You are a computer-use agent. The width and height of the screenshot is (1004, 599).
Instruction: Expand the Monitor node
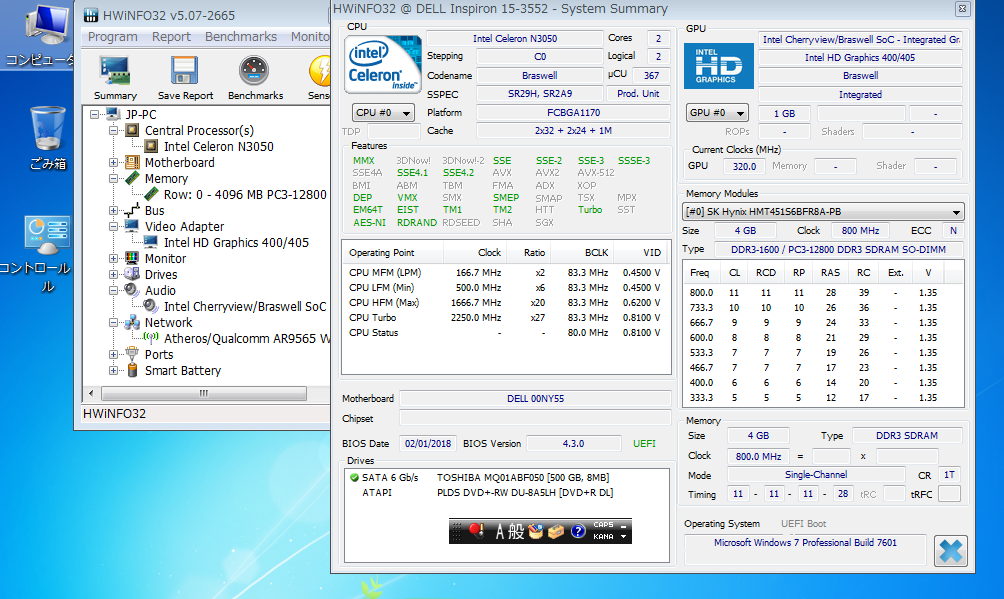pos(113,259)
